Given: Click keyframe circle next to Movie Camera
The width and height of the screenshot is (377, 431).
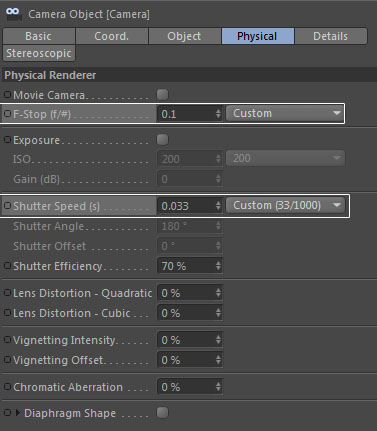Looking at the screenshot, I should [x=7, y=95].
